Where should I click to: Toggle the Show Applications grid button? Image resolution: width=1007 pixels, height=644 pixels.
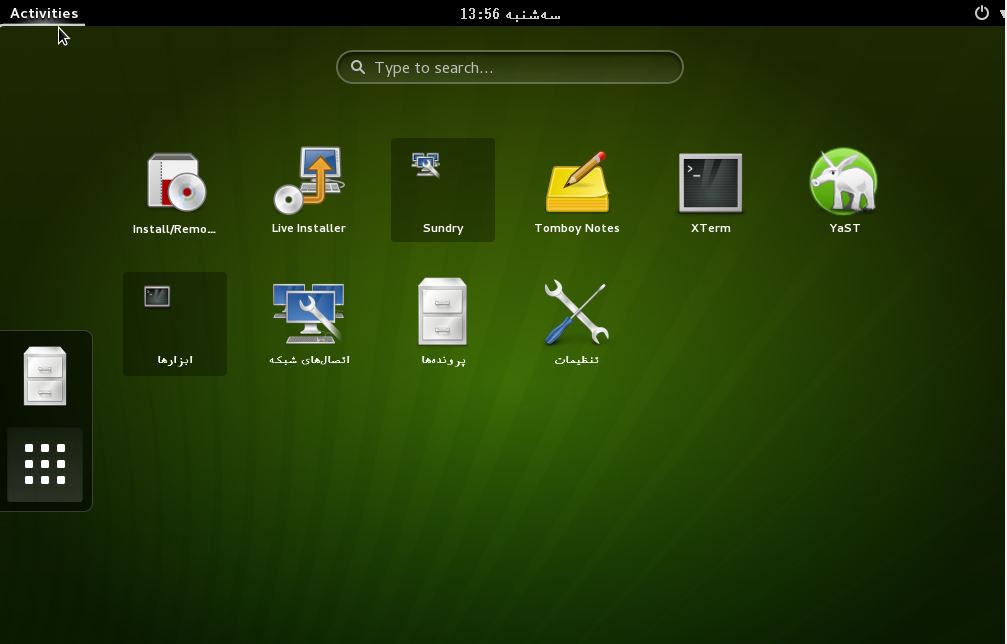pos(45,464)
